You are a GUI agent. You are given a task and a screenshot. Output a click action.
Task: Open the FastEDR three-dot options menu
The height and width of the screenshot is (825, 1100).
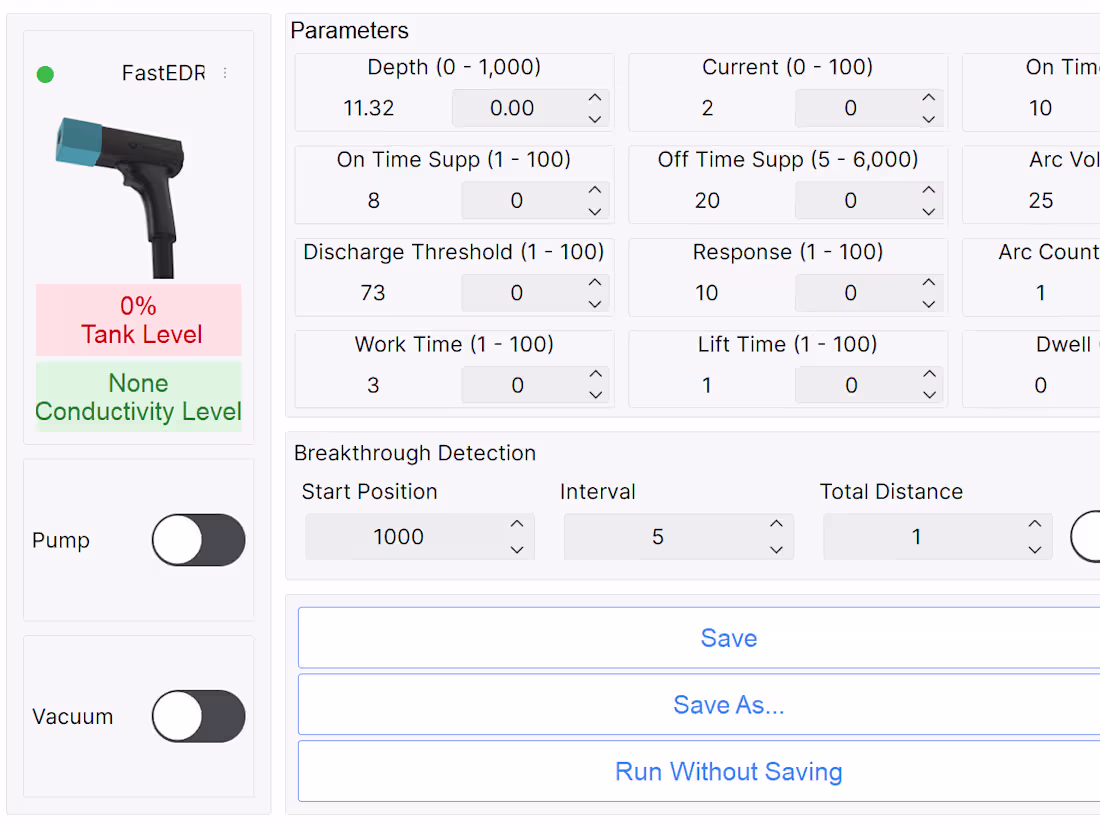pyautogui.click(x=225, y=73)
